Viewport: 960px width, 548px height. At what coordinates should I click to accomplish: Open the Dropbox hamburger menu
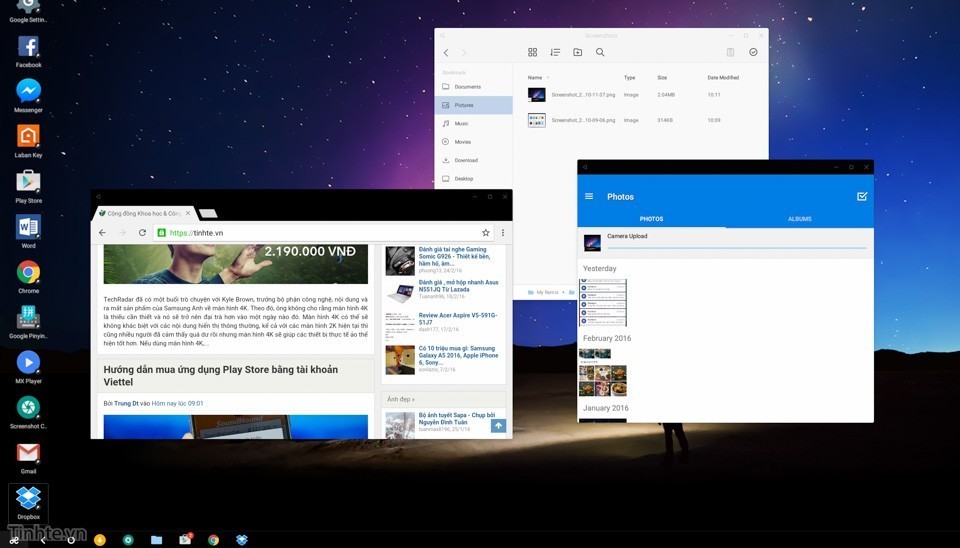coord(589,197)
